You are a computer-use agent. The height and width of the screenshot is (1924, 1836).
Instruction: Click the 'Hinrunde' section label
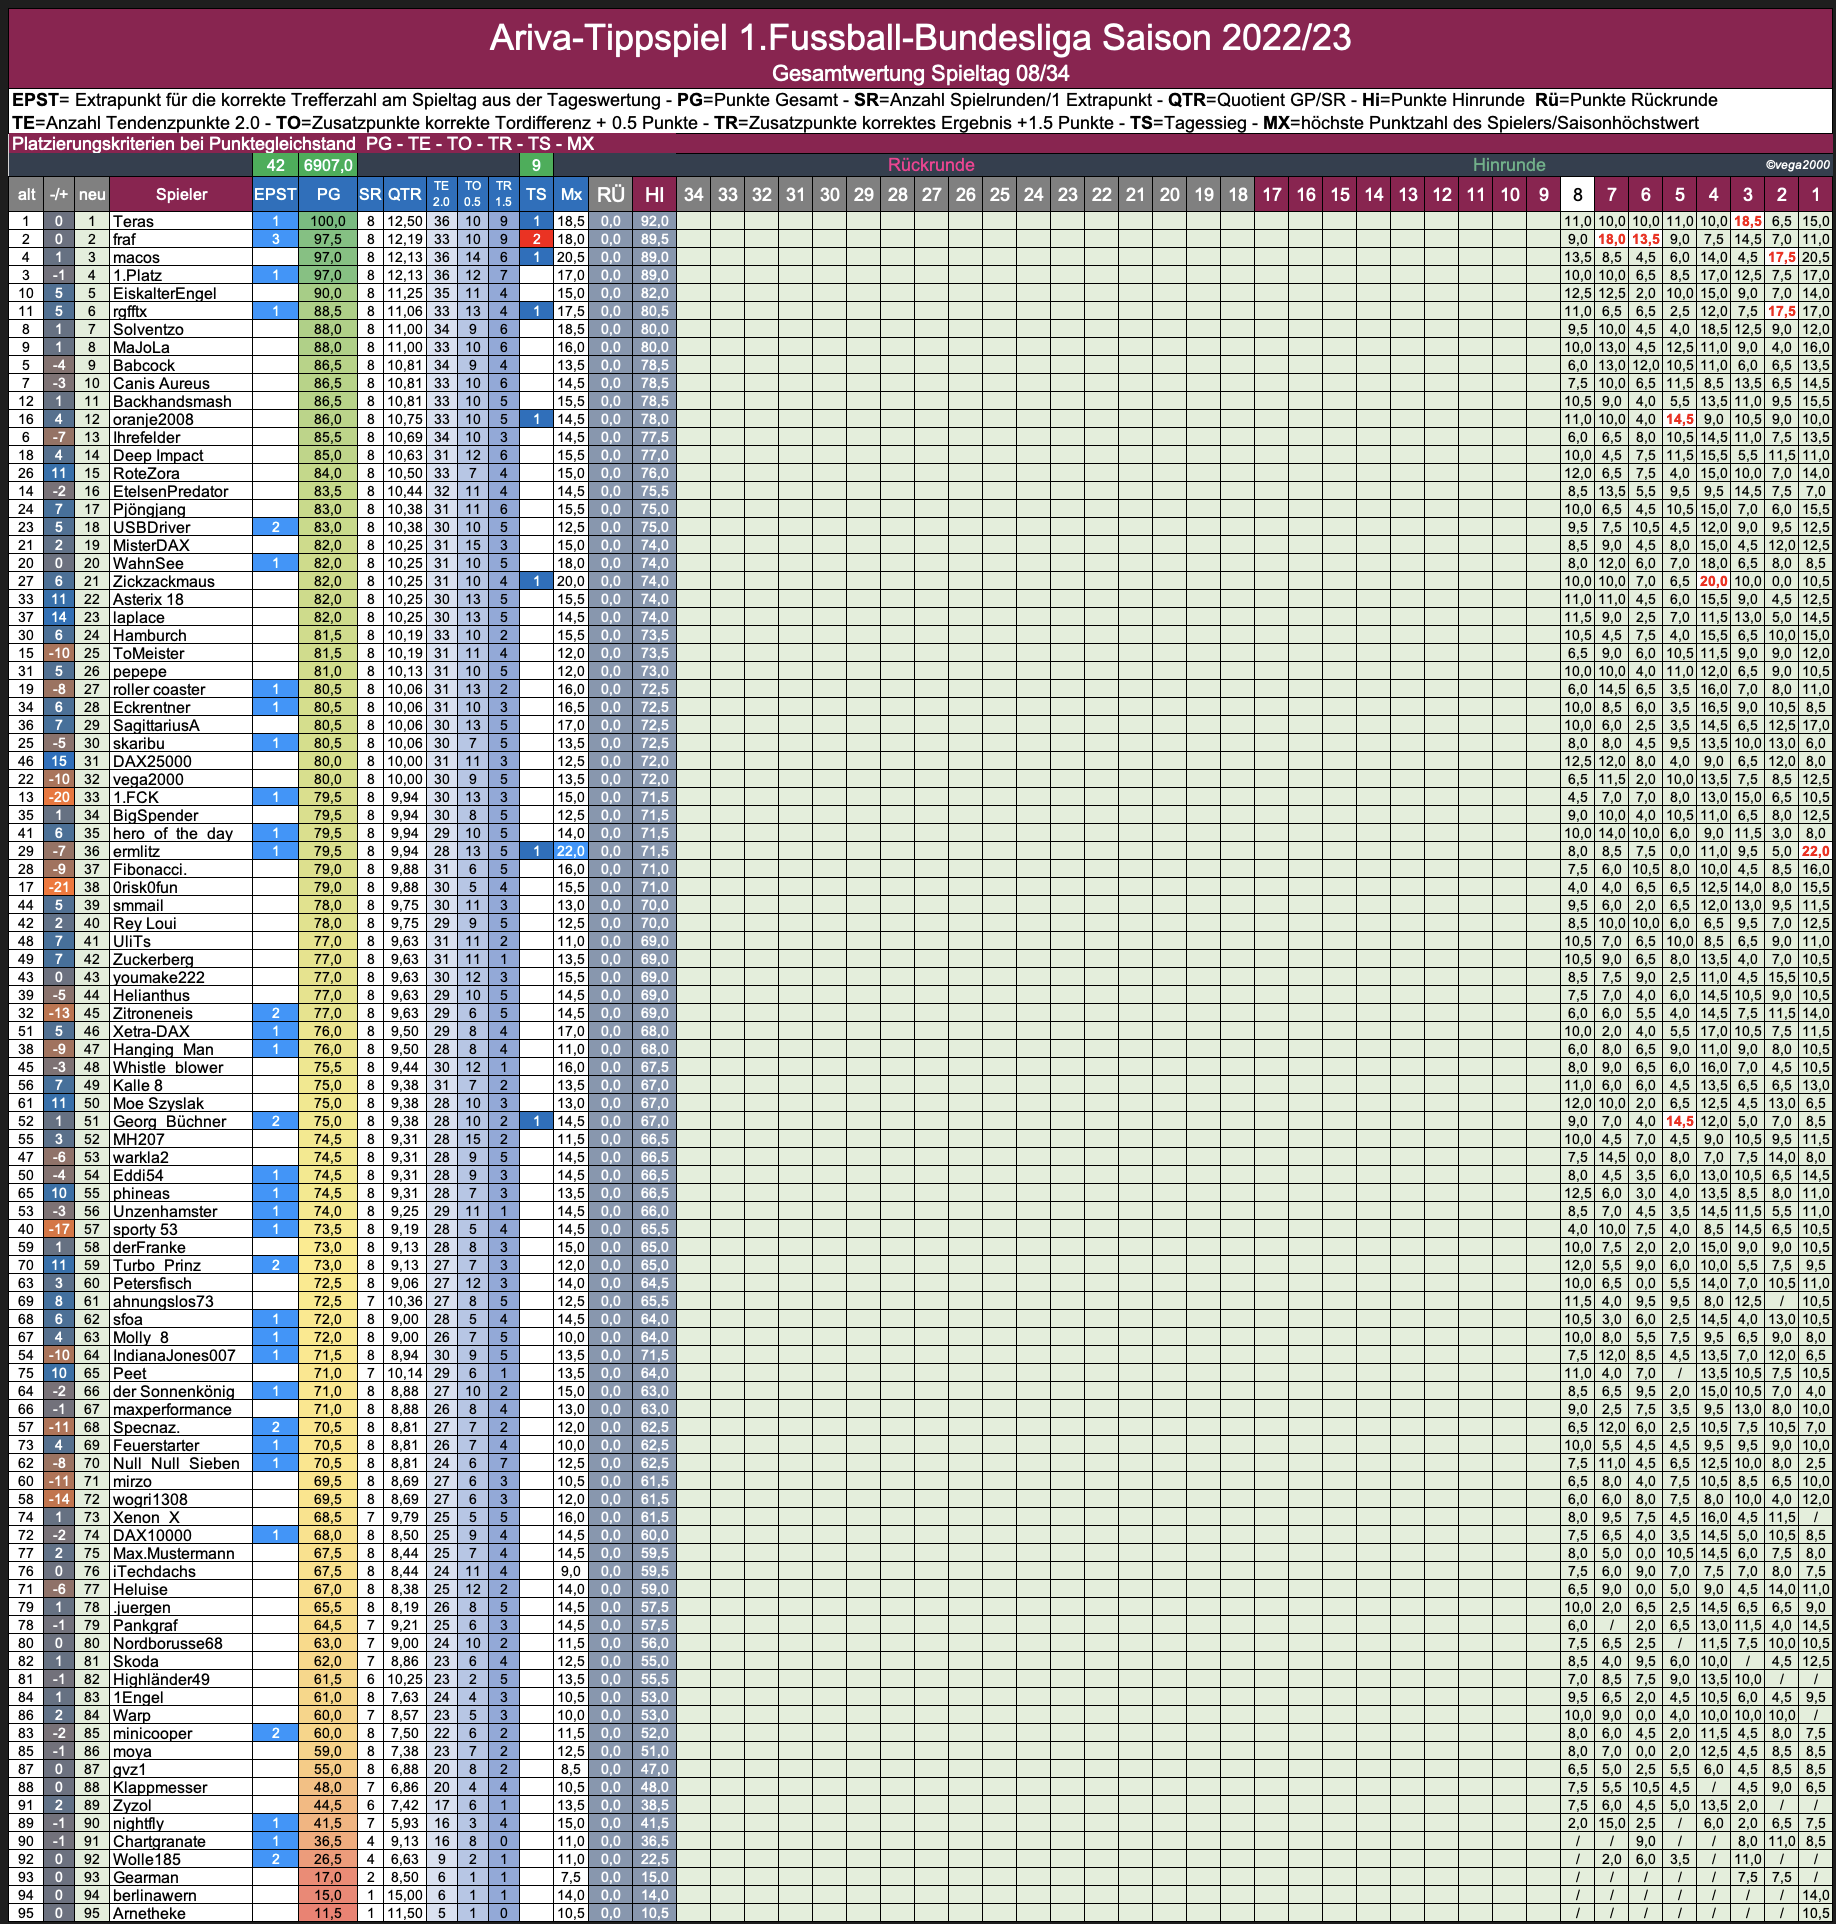pyautogui.click(x=1509, y=165)
